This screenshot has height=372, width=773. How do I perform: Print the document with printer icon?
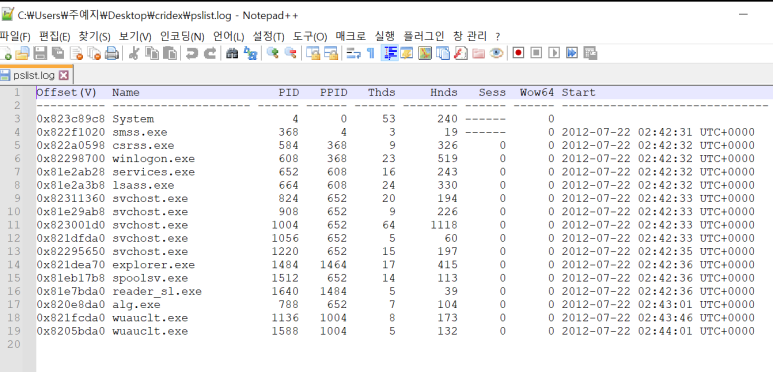[112, 53]
